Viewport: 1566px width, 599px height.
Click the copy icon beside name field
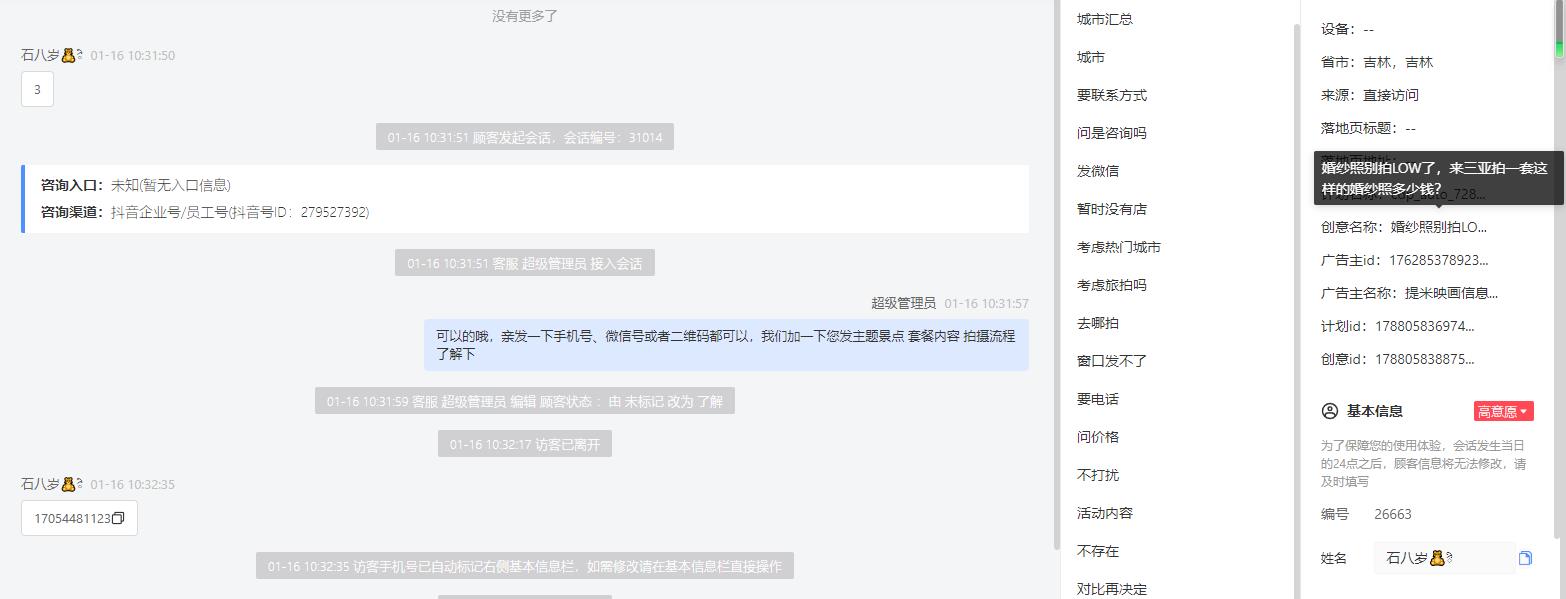pos(1525,558)
